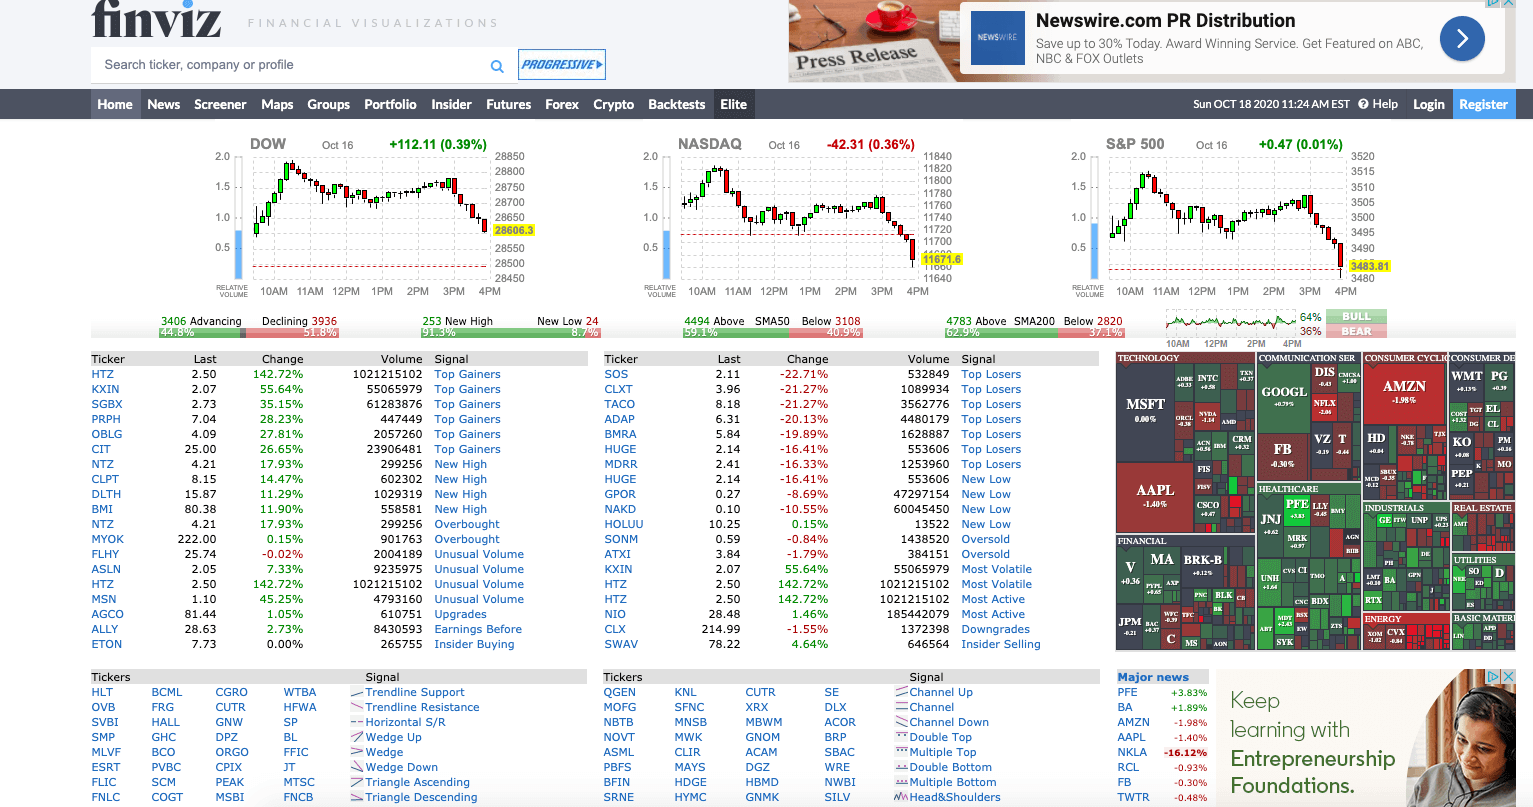This screenshot has width=1533, height=807.
Task: Click in the ticker search field
Action: [290, 65]
